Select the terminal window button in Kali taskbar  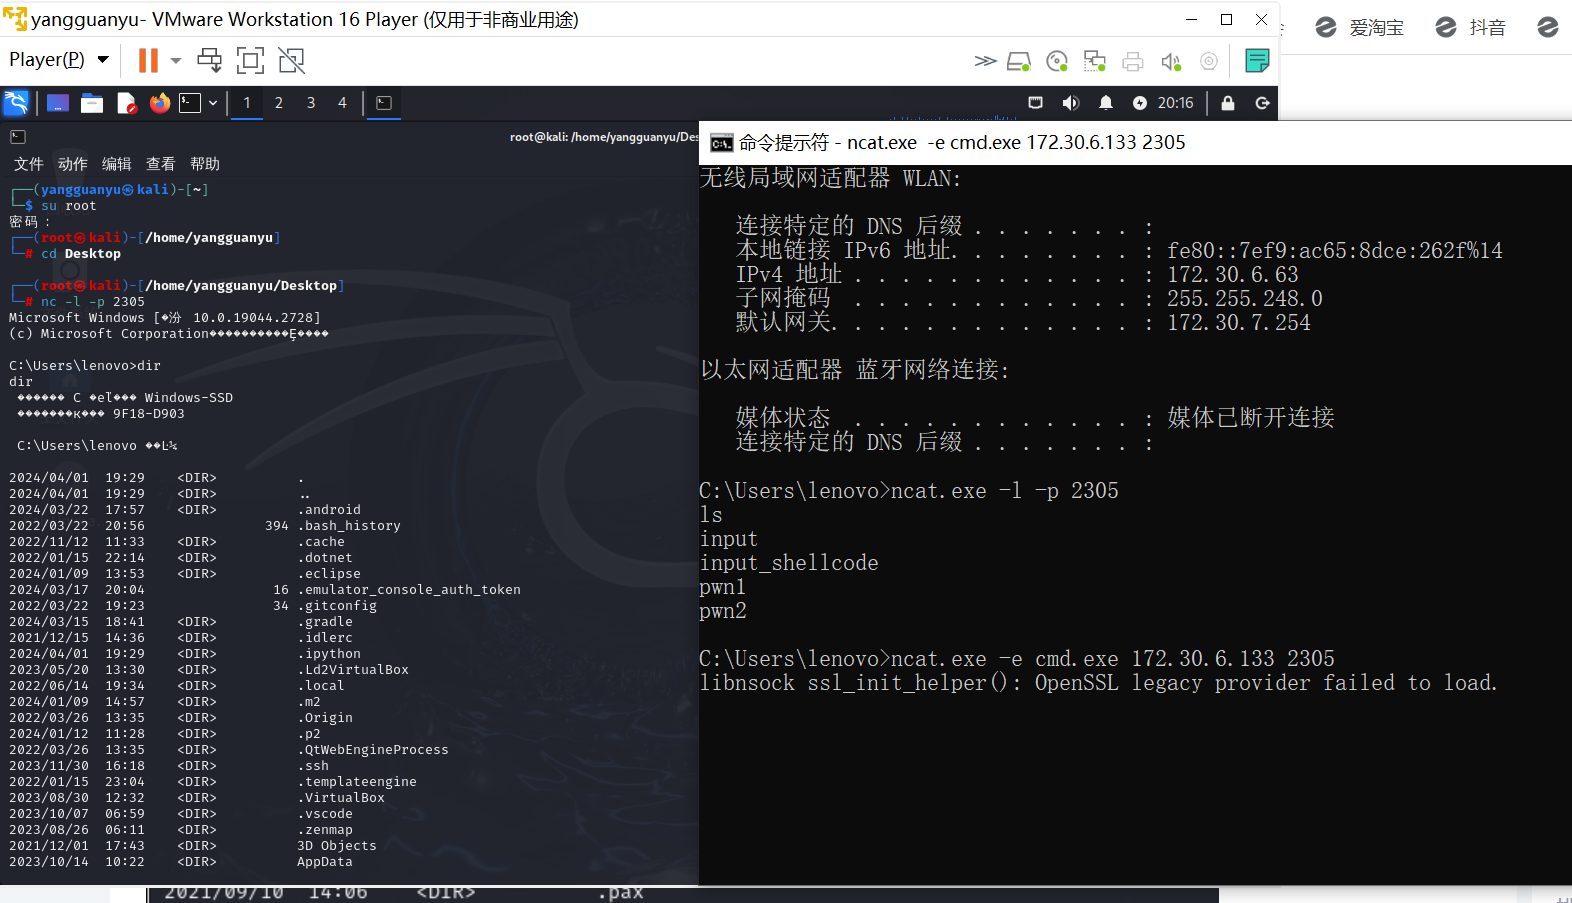384,103
